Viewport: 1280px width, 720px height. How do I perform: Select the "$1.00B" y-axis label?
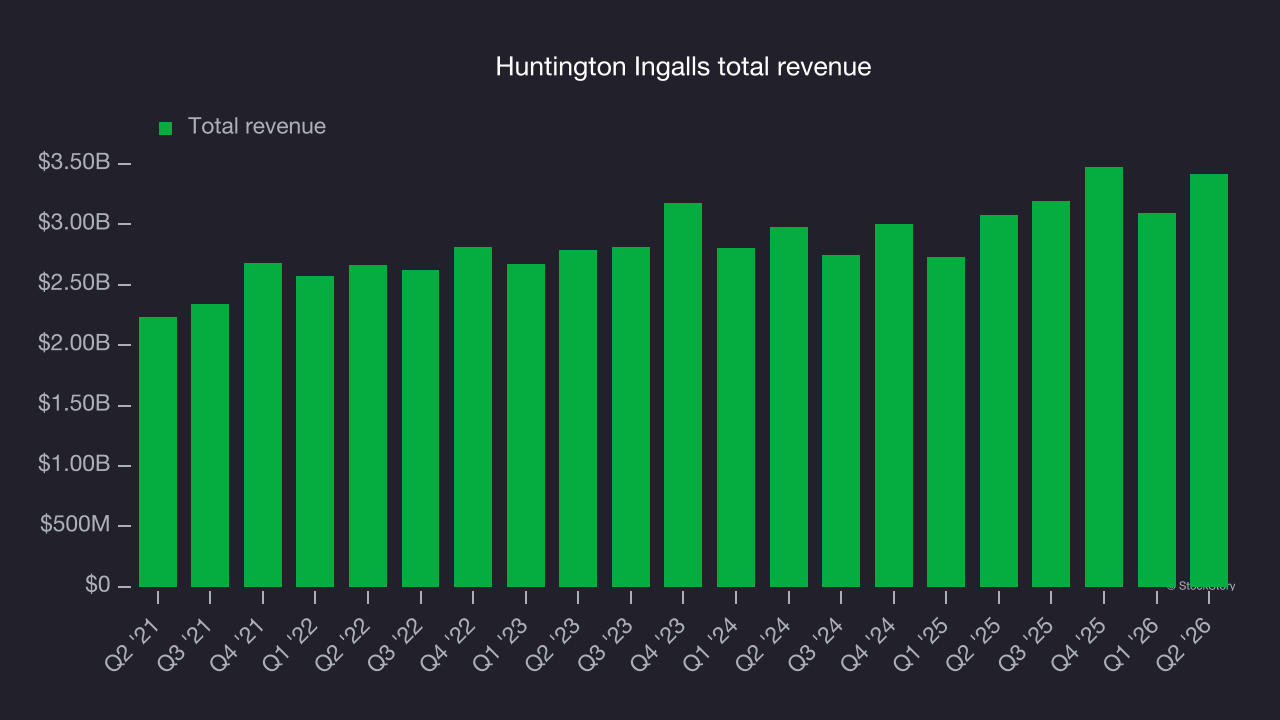click(73, 465)
